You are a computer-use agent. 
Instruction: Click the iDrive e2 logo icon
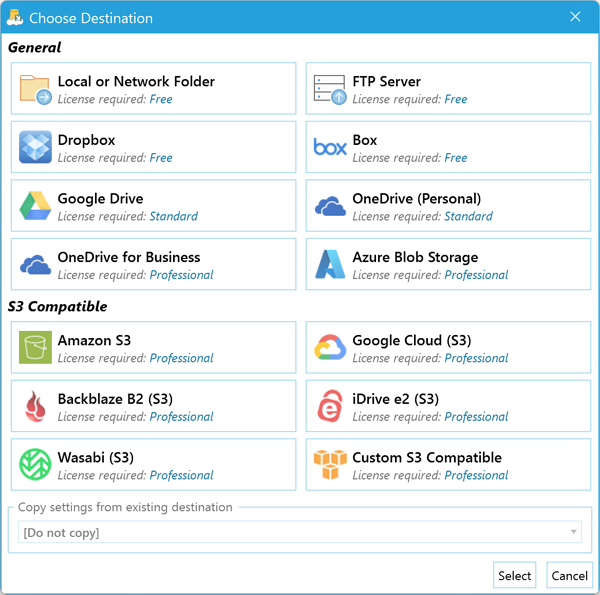tap(330, 406)
